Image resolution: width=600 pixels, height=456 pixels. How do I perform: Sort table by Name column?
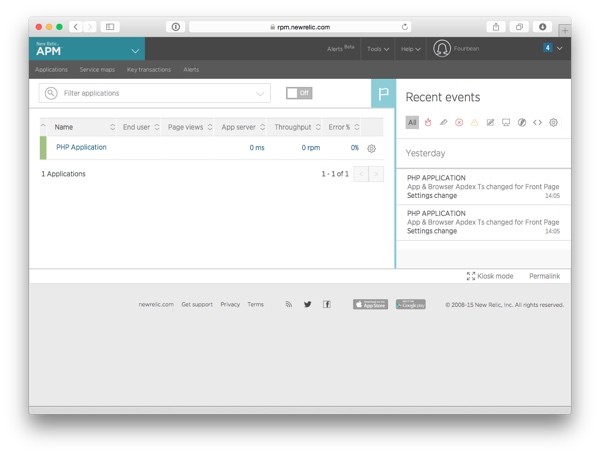pos(84,127)
